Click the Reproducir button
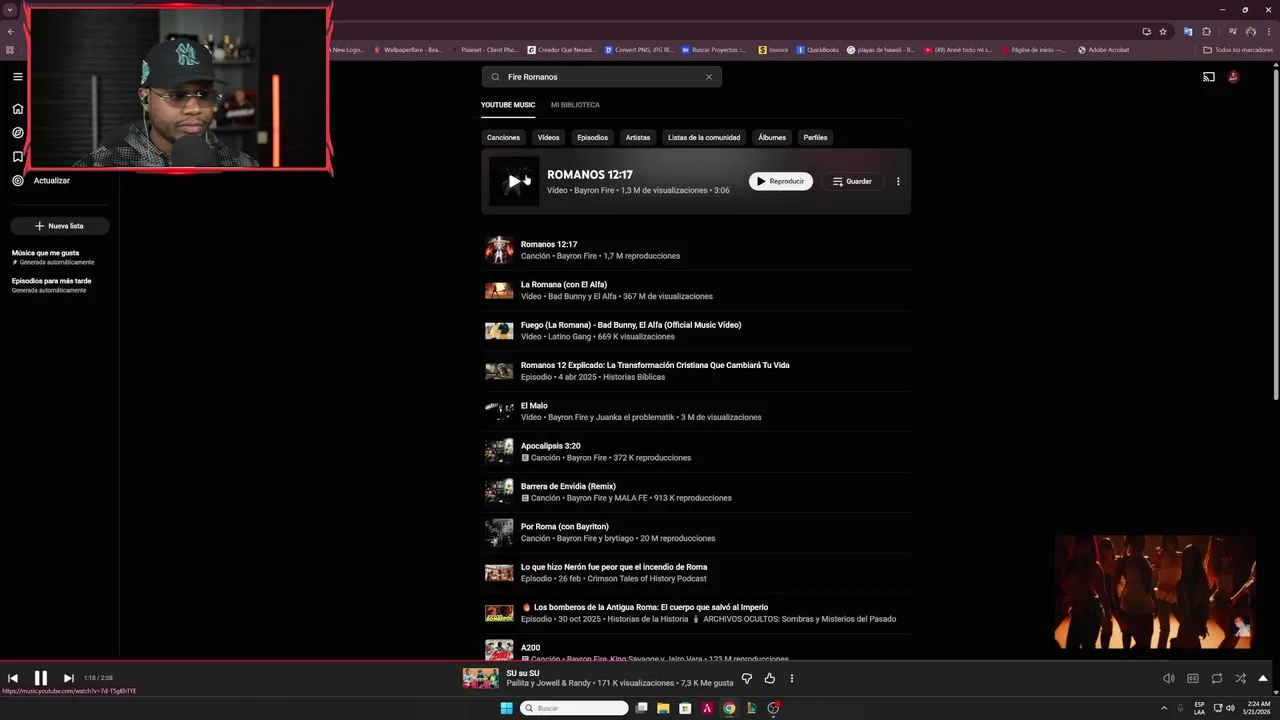 coord(781,181)
